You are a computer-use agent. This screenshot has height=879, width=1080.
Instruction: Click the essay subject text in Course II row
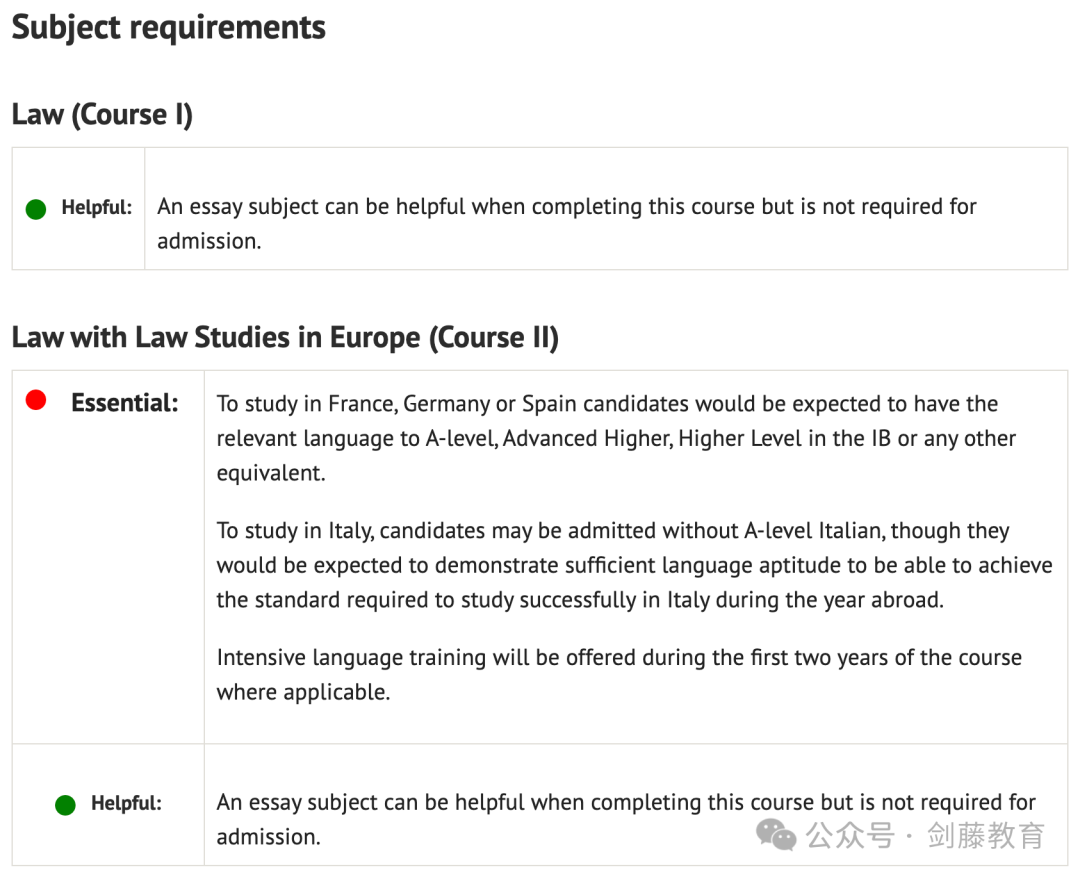coord(625,819)
